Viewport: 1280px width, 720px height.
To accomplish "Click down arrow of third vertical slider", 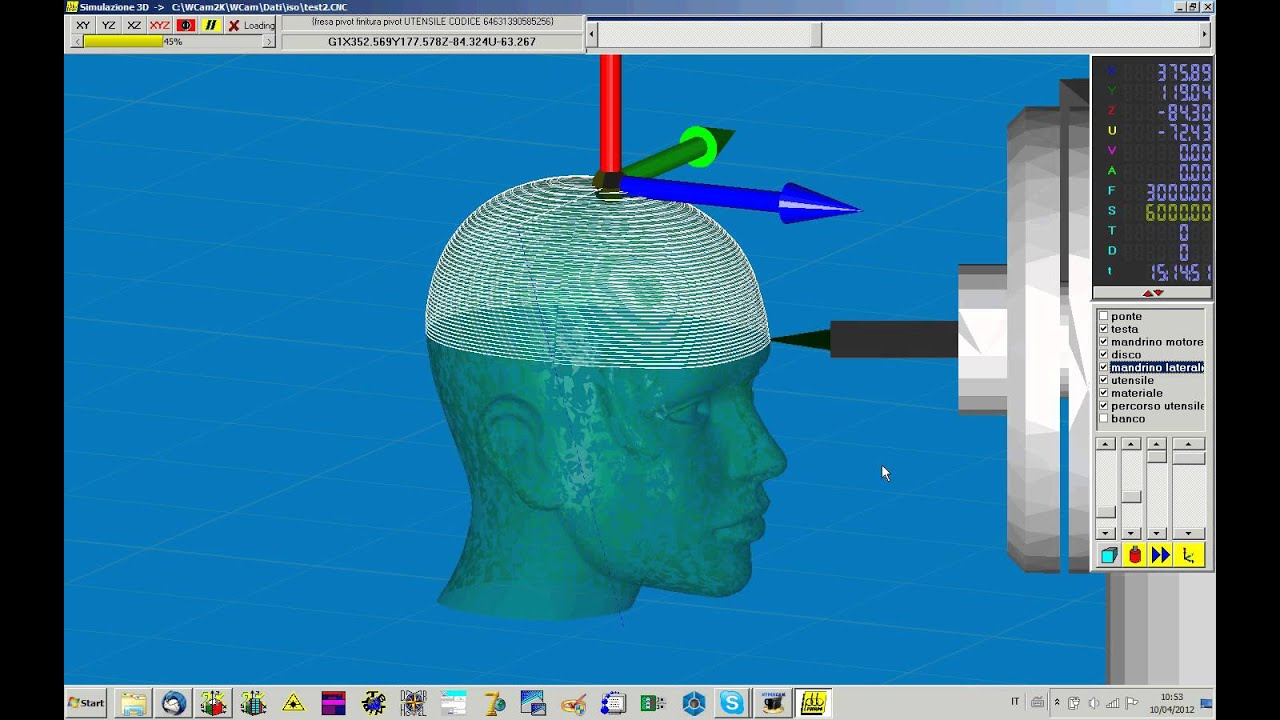I will click(x=1156, y=534).
